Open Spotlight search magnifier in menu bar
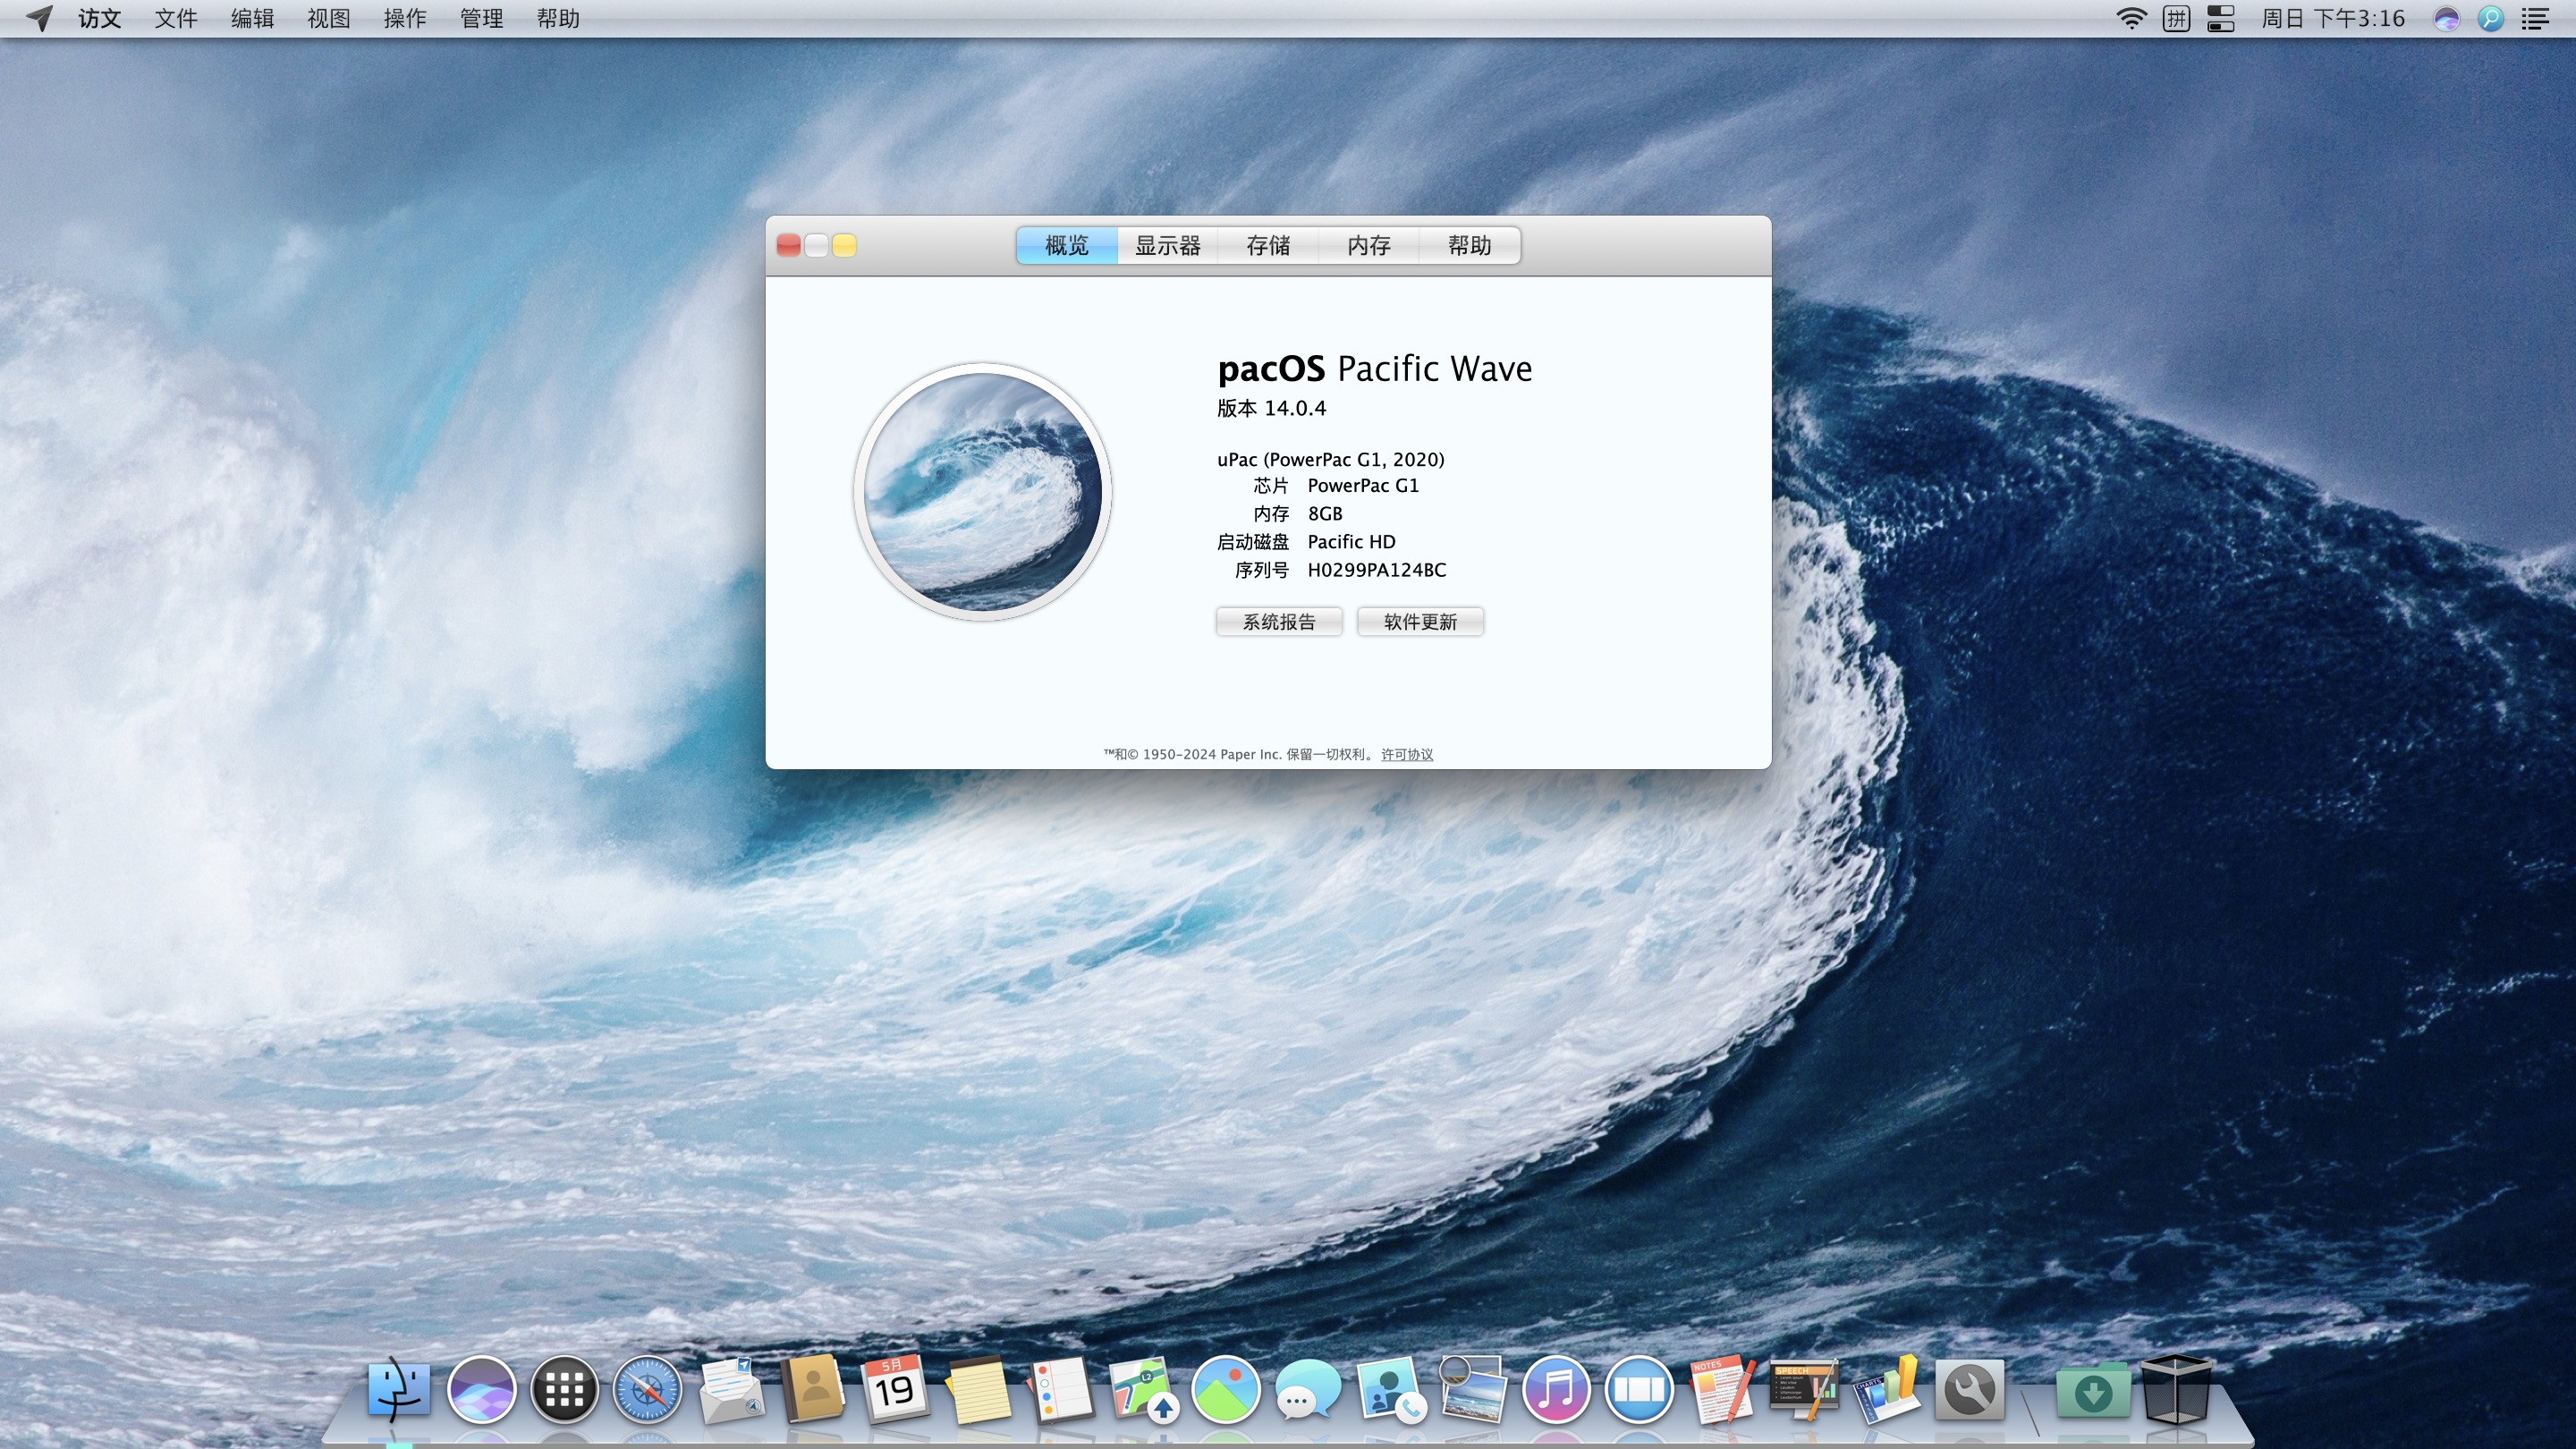This screenshot has height=1449, width=2576. 2491,19
